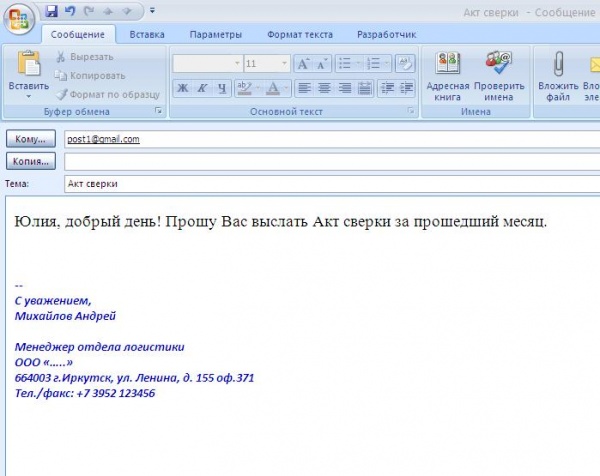Expand the numbered list style arrow
The width and height of the screenshot is (600, 476).
point(387,64)
